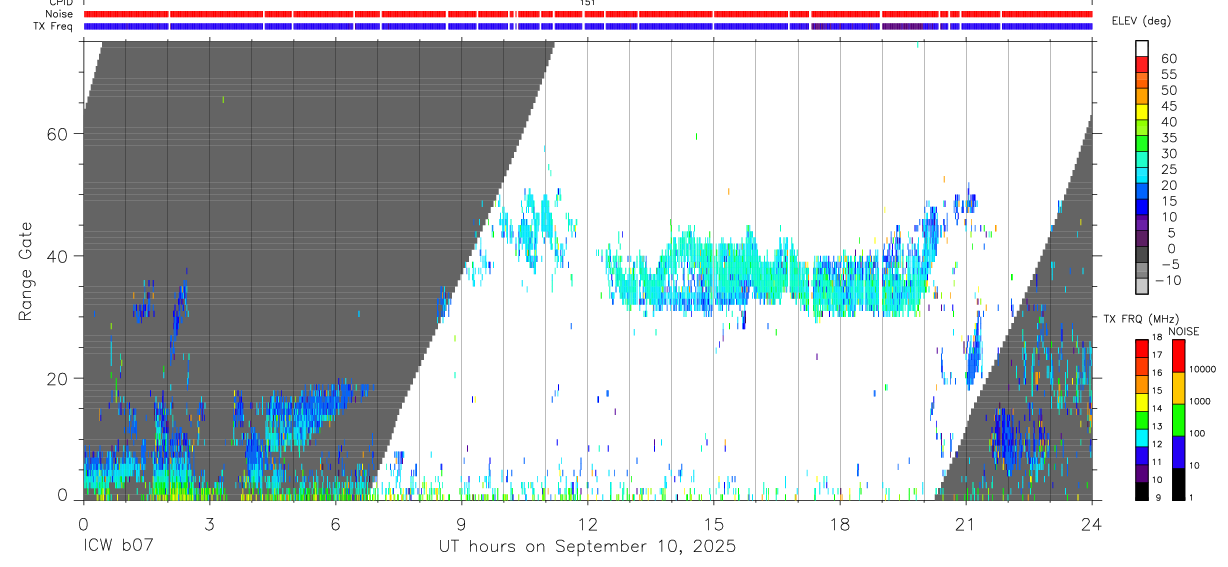Click the '6' tick label on the UT hours axis
The image size is (1228, 567).
(335, 523)
